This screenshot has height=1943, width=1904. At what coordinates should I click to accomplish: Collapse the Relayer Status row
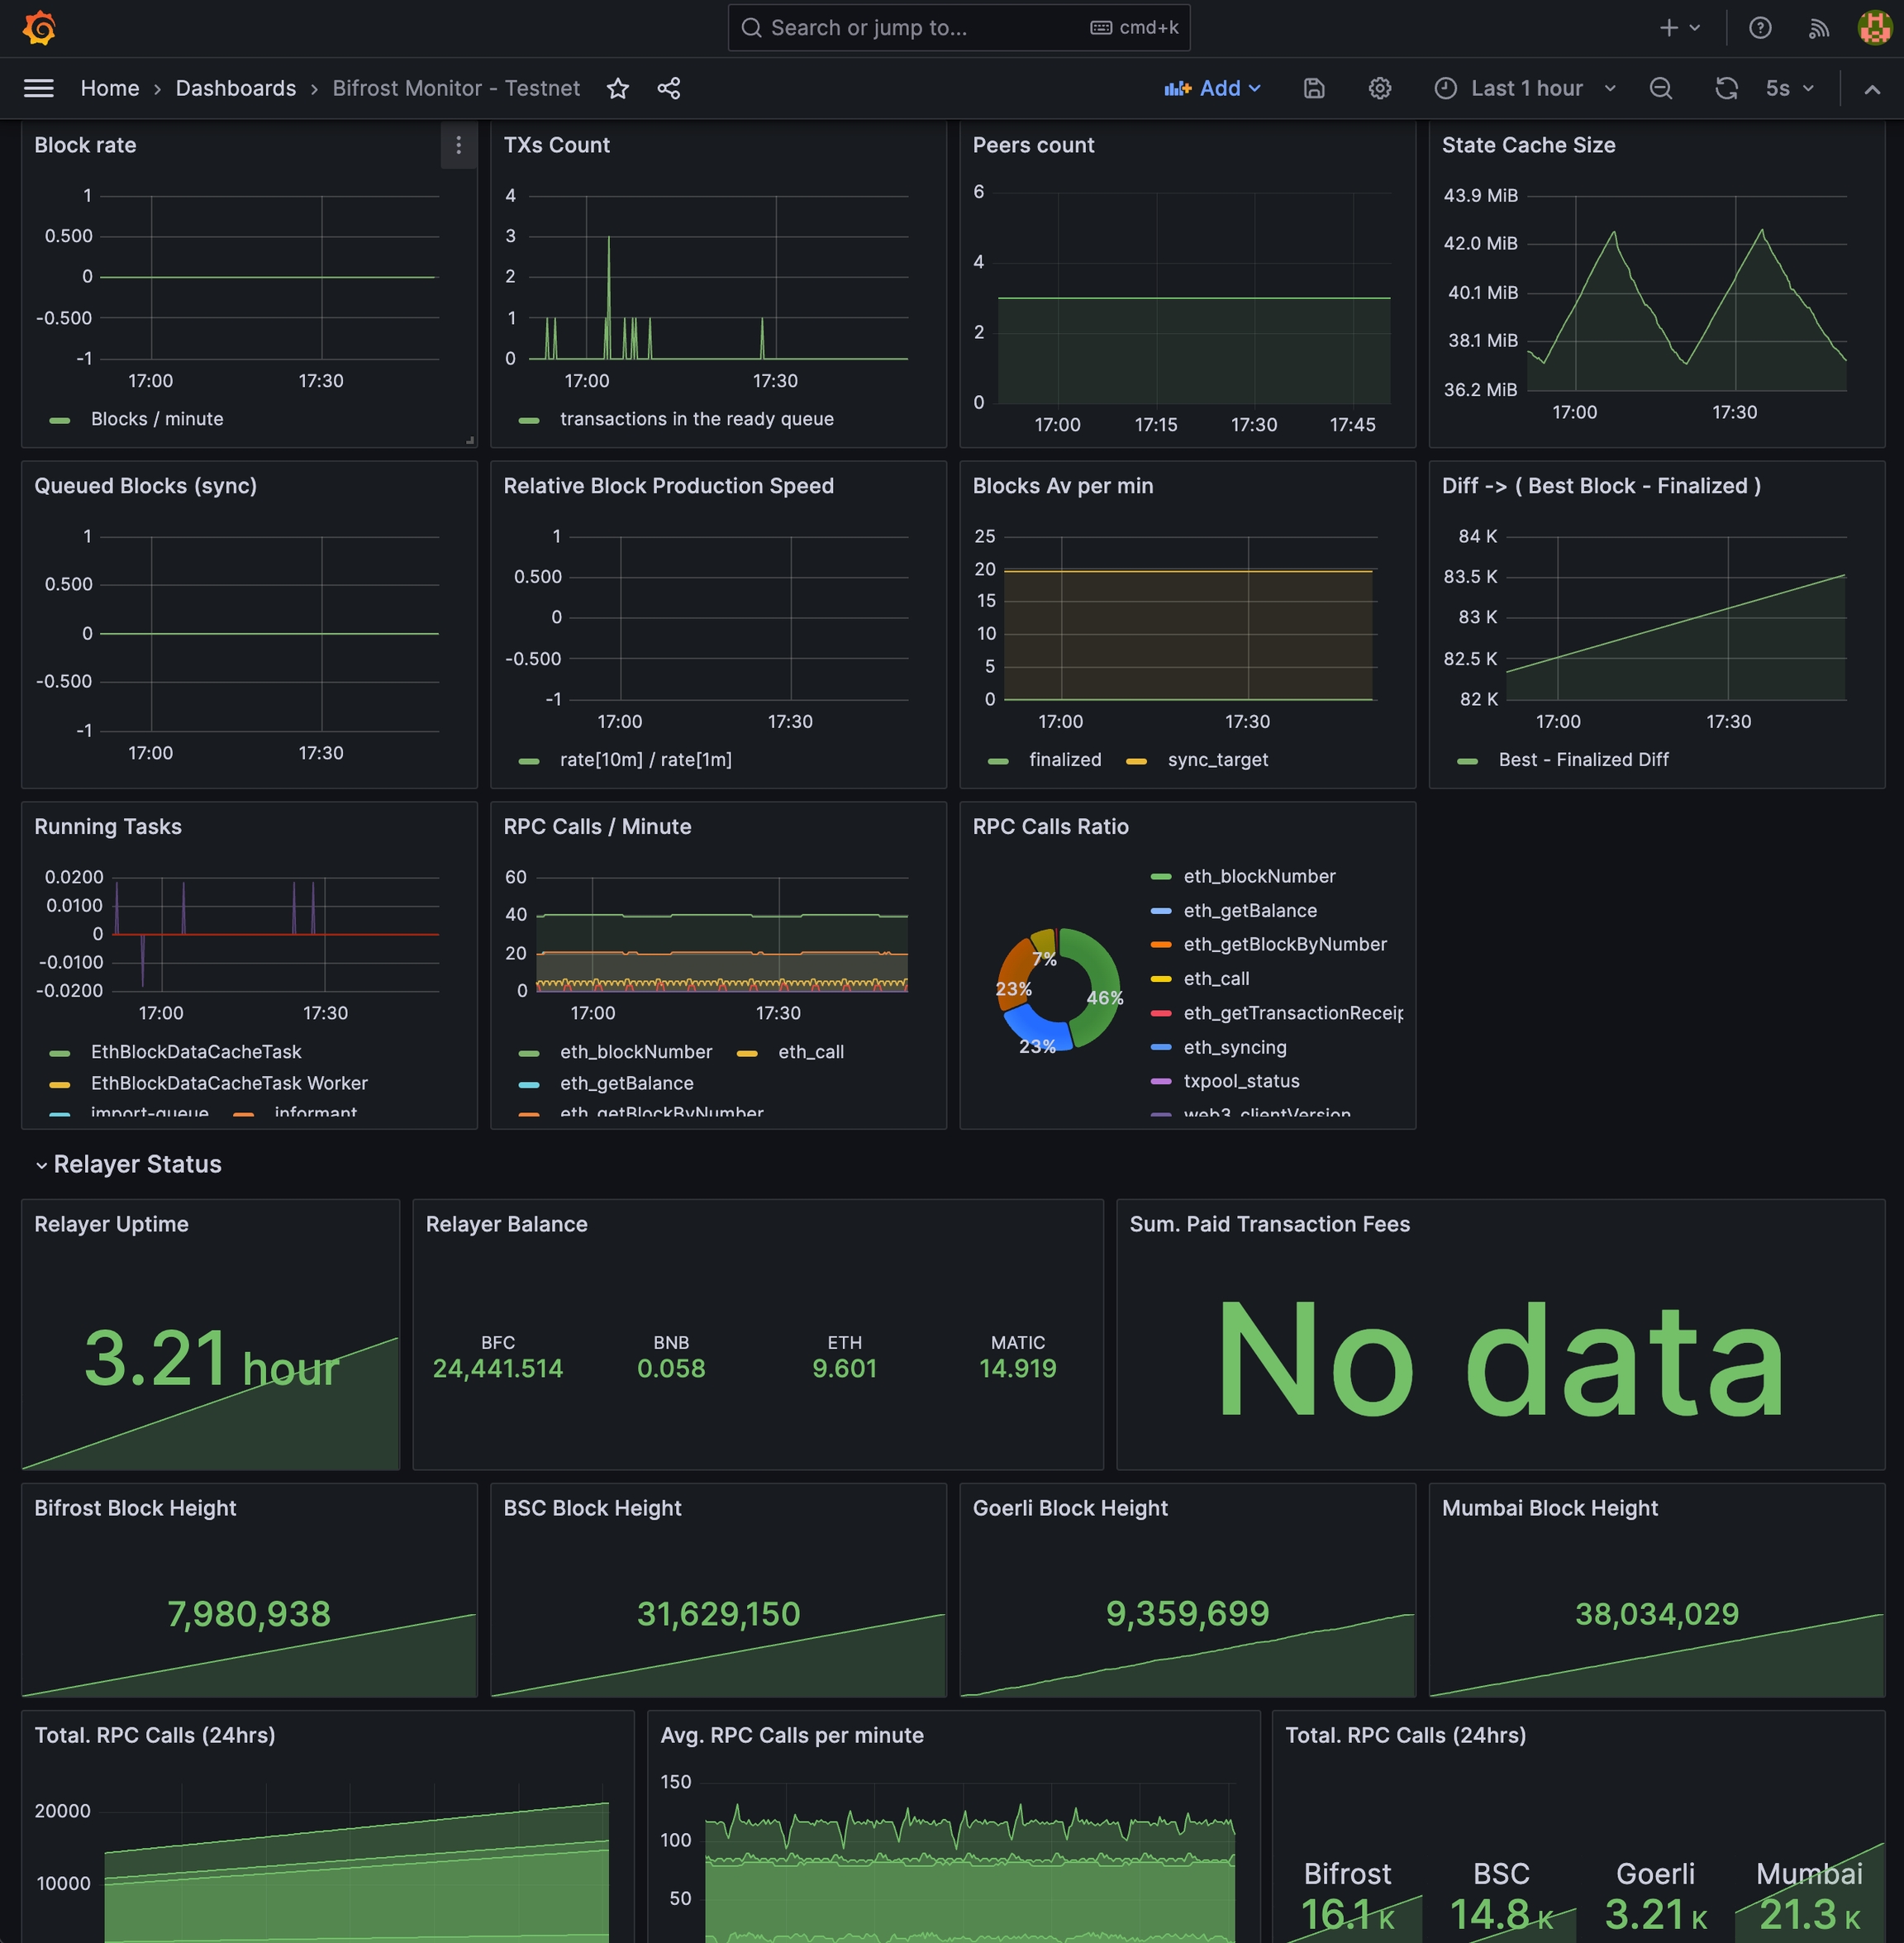click(137, 1164)
